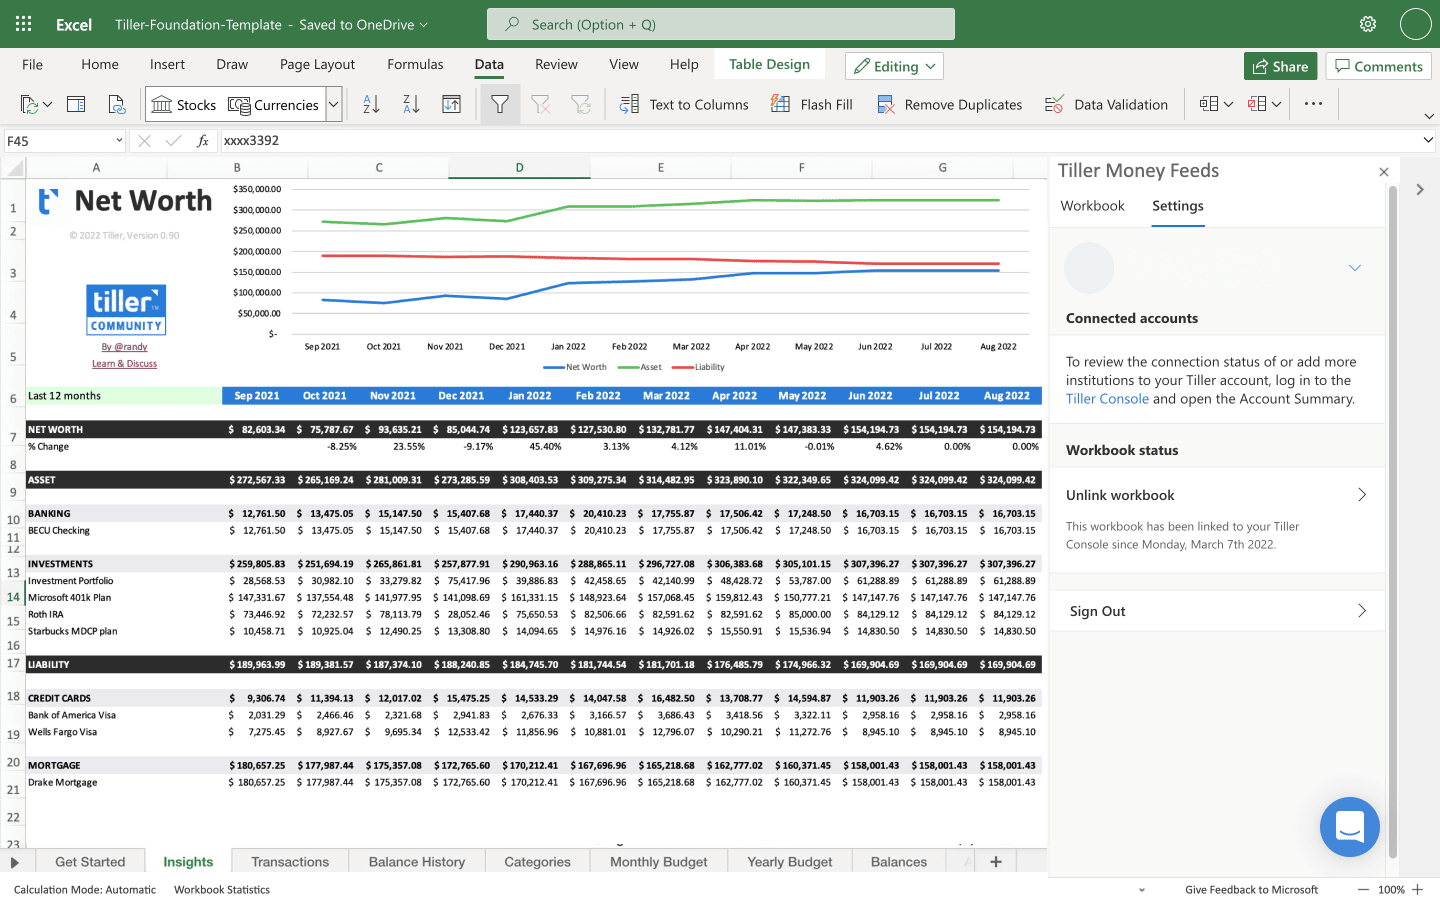Select the Stocks data type
This screenshot has width=1440, height=900.
click(184, 104)
